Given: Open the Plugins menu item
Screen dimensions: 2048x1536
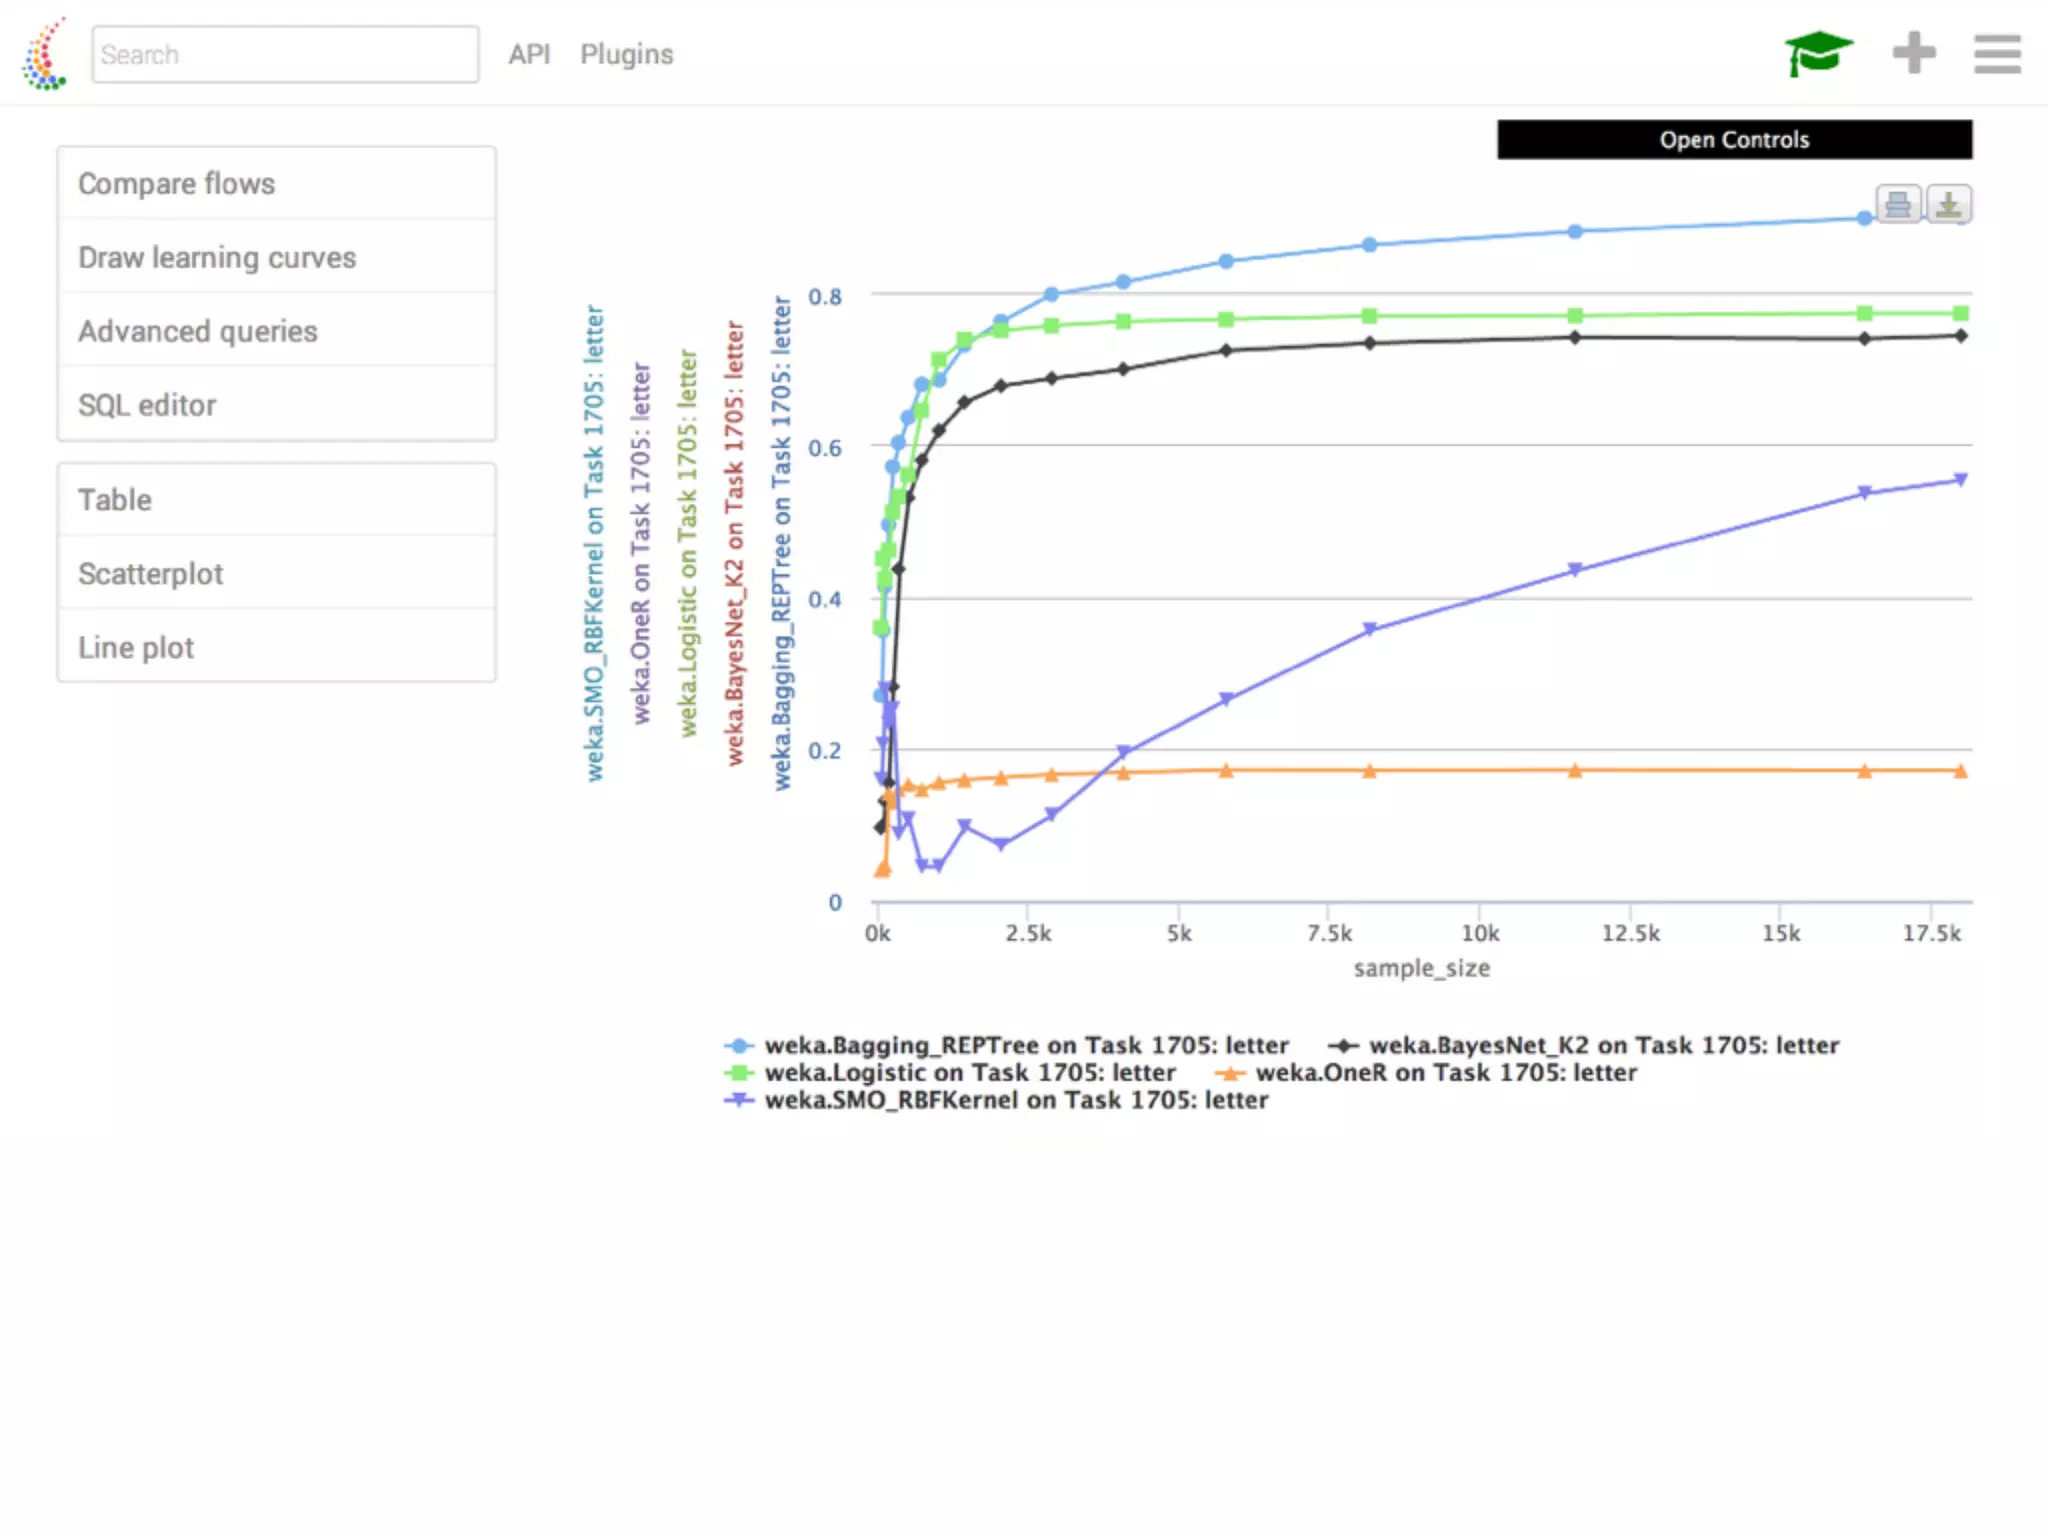Looking at the screenshot, I should tap(627, 55).
